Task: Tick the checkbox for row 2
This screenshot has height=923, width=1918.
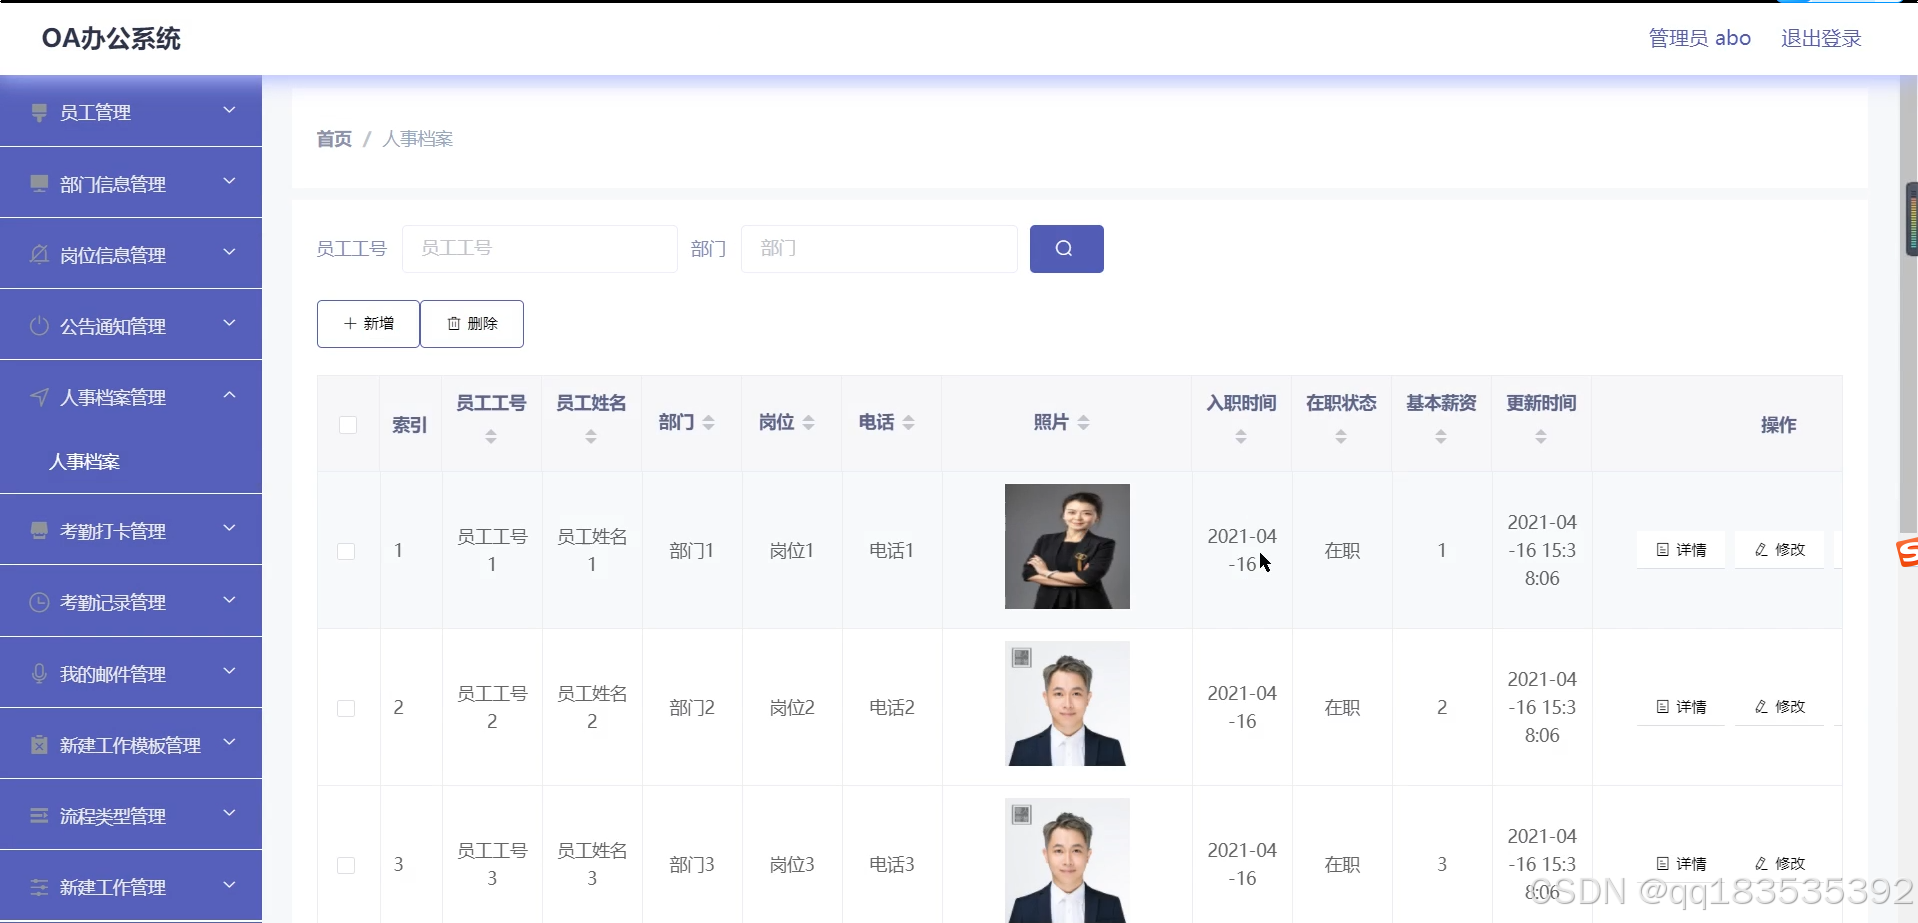Action: (346, 708)
